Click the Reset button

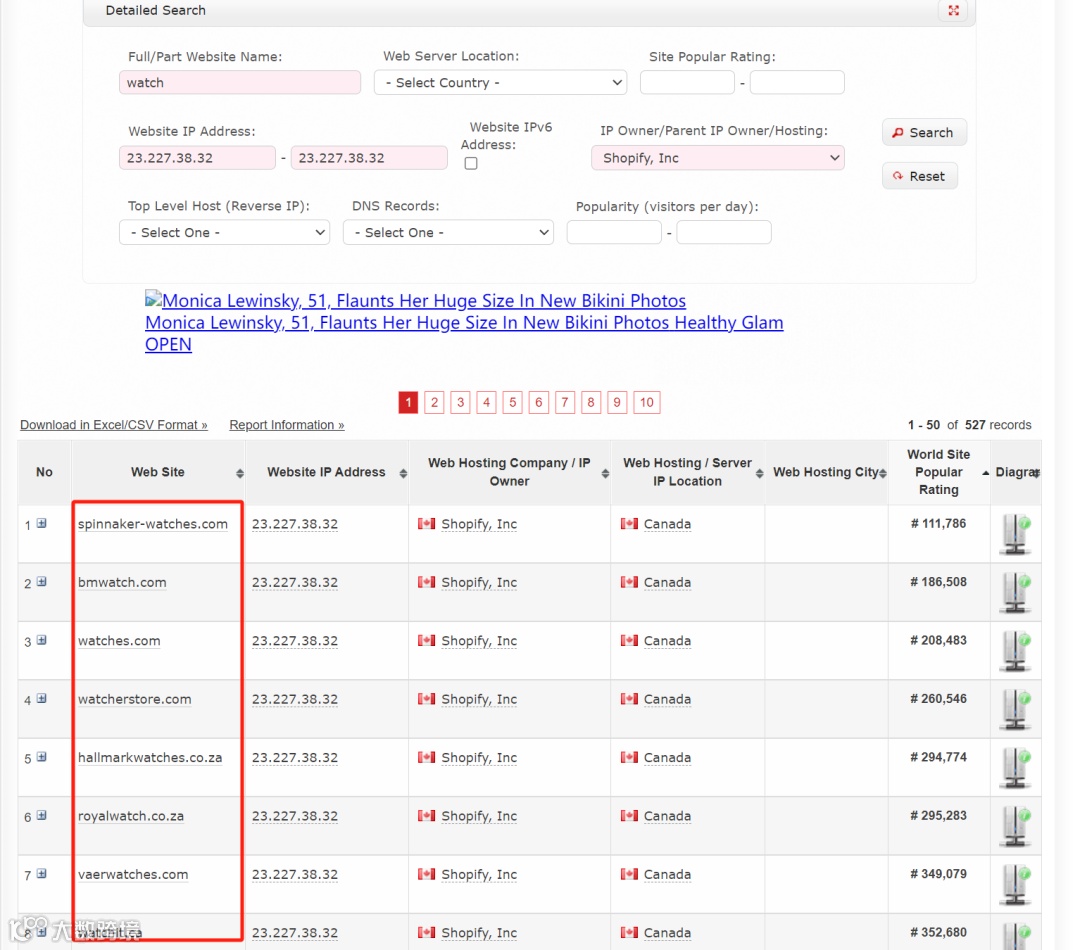[x=920, y=176]
